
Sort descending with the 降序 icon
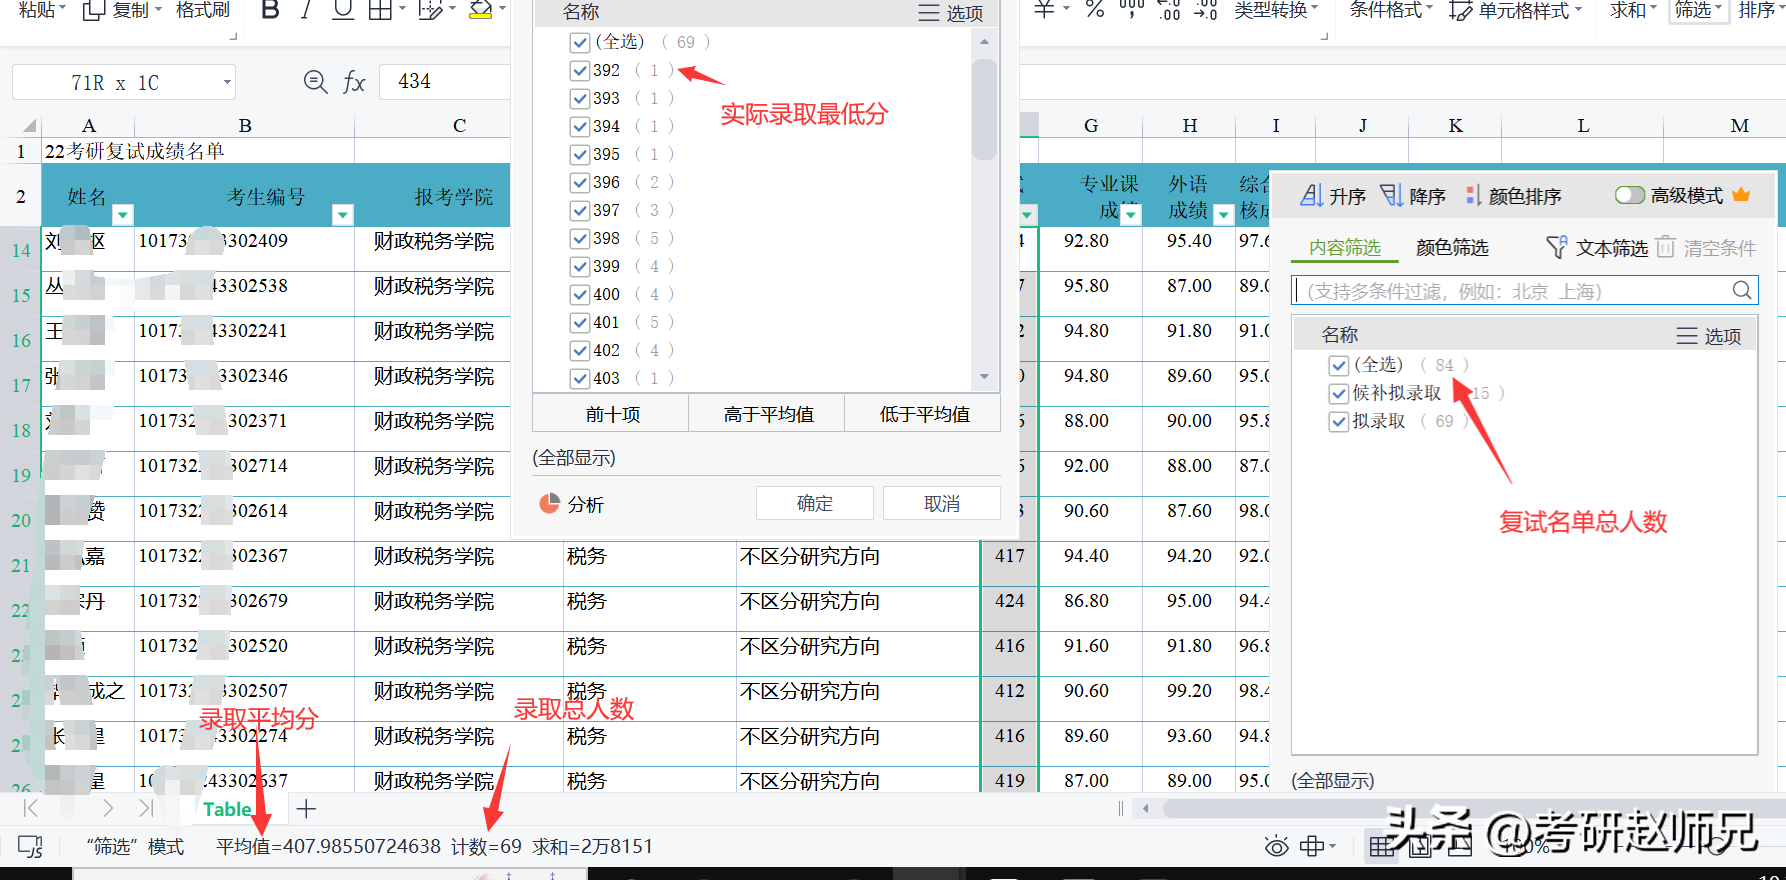1412,196
